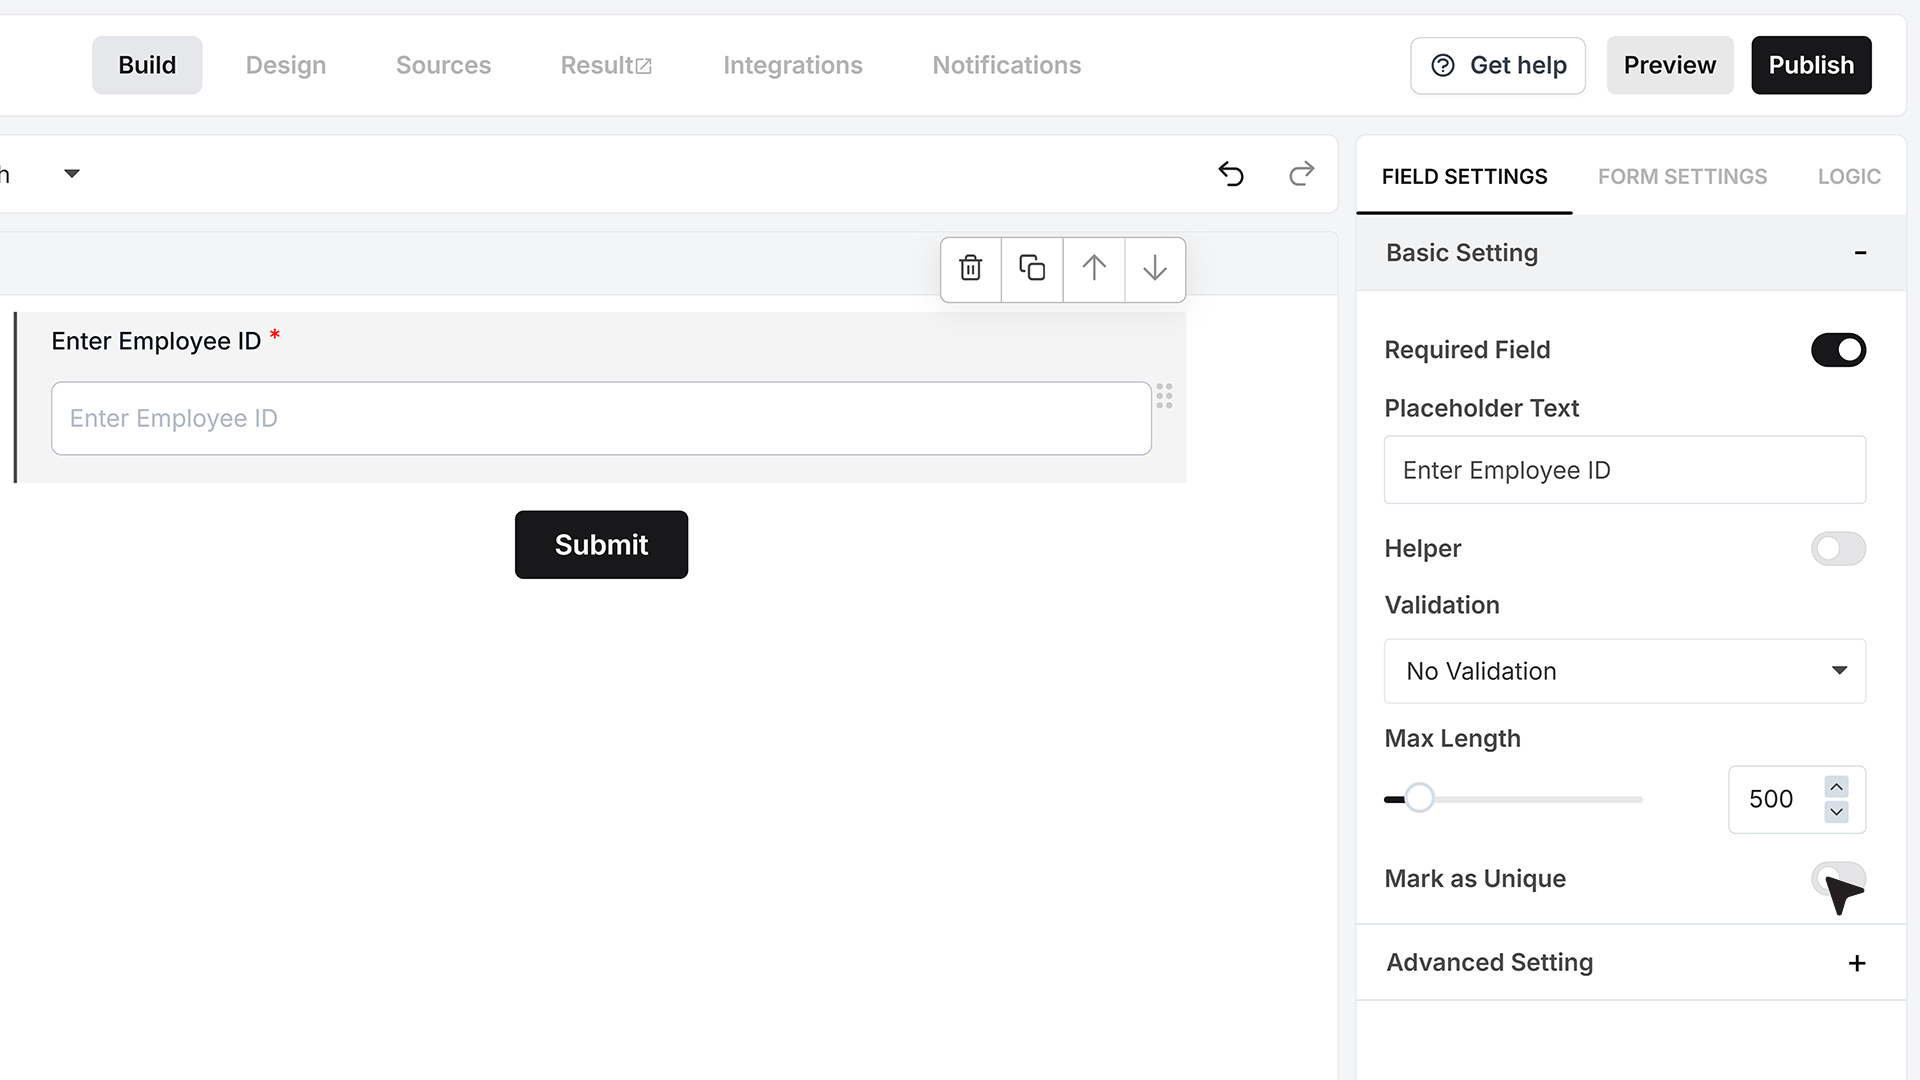Viewport: 1920px width, 1080px height.
Task: Grab the drag handle beside Employee ID field
Action: pos(1164,396)
